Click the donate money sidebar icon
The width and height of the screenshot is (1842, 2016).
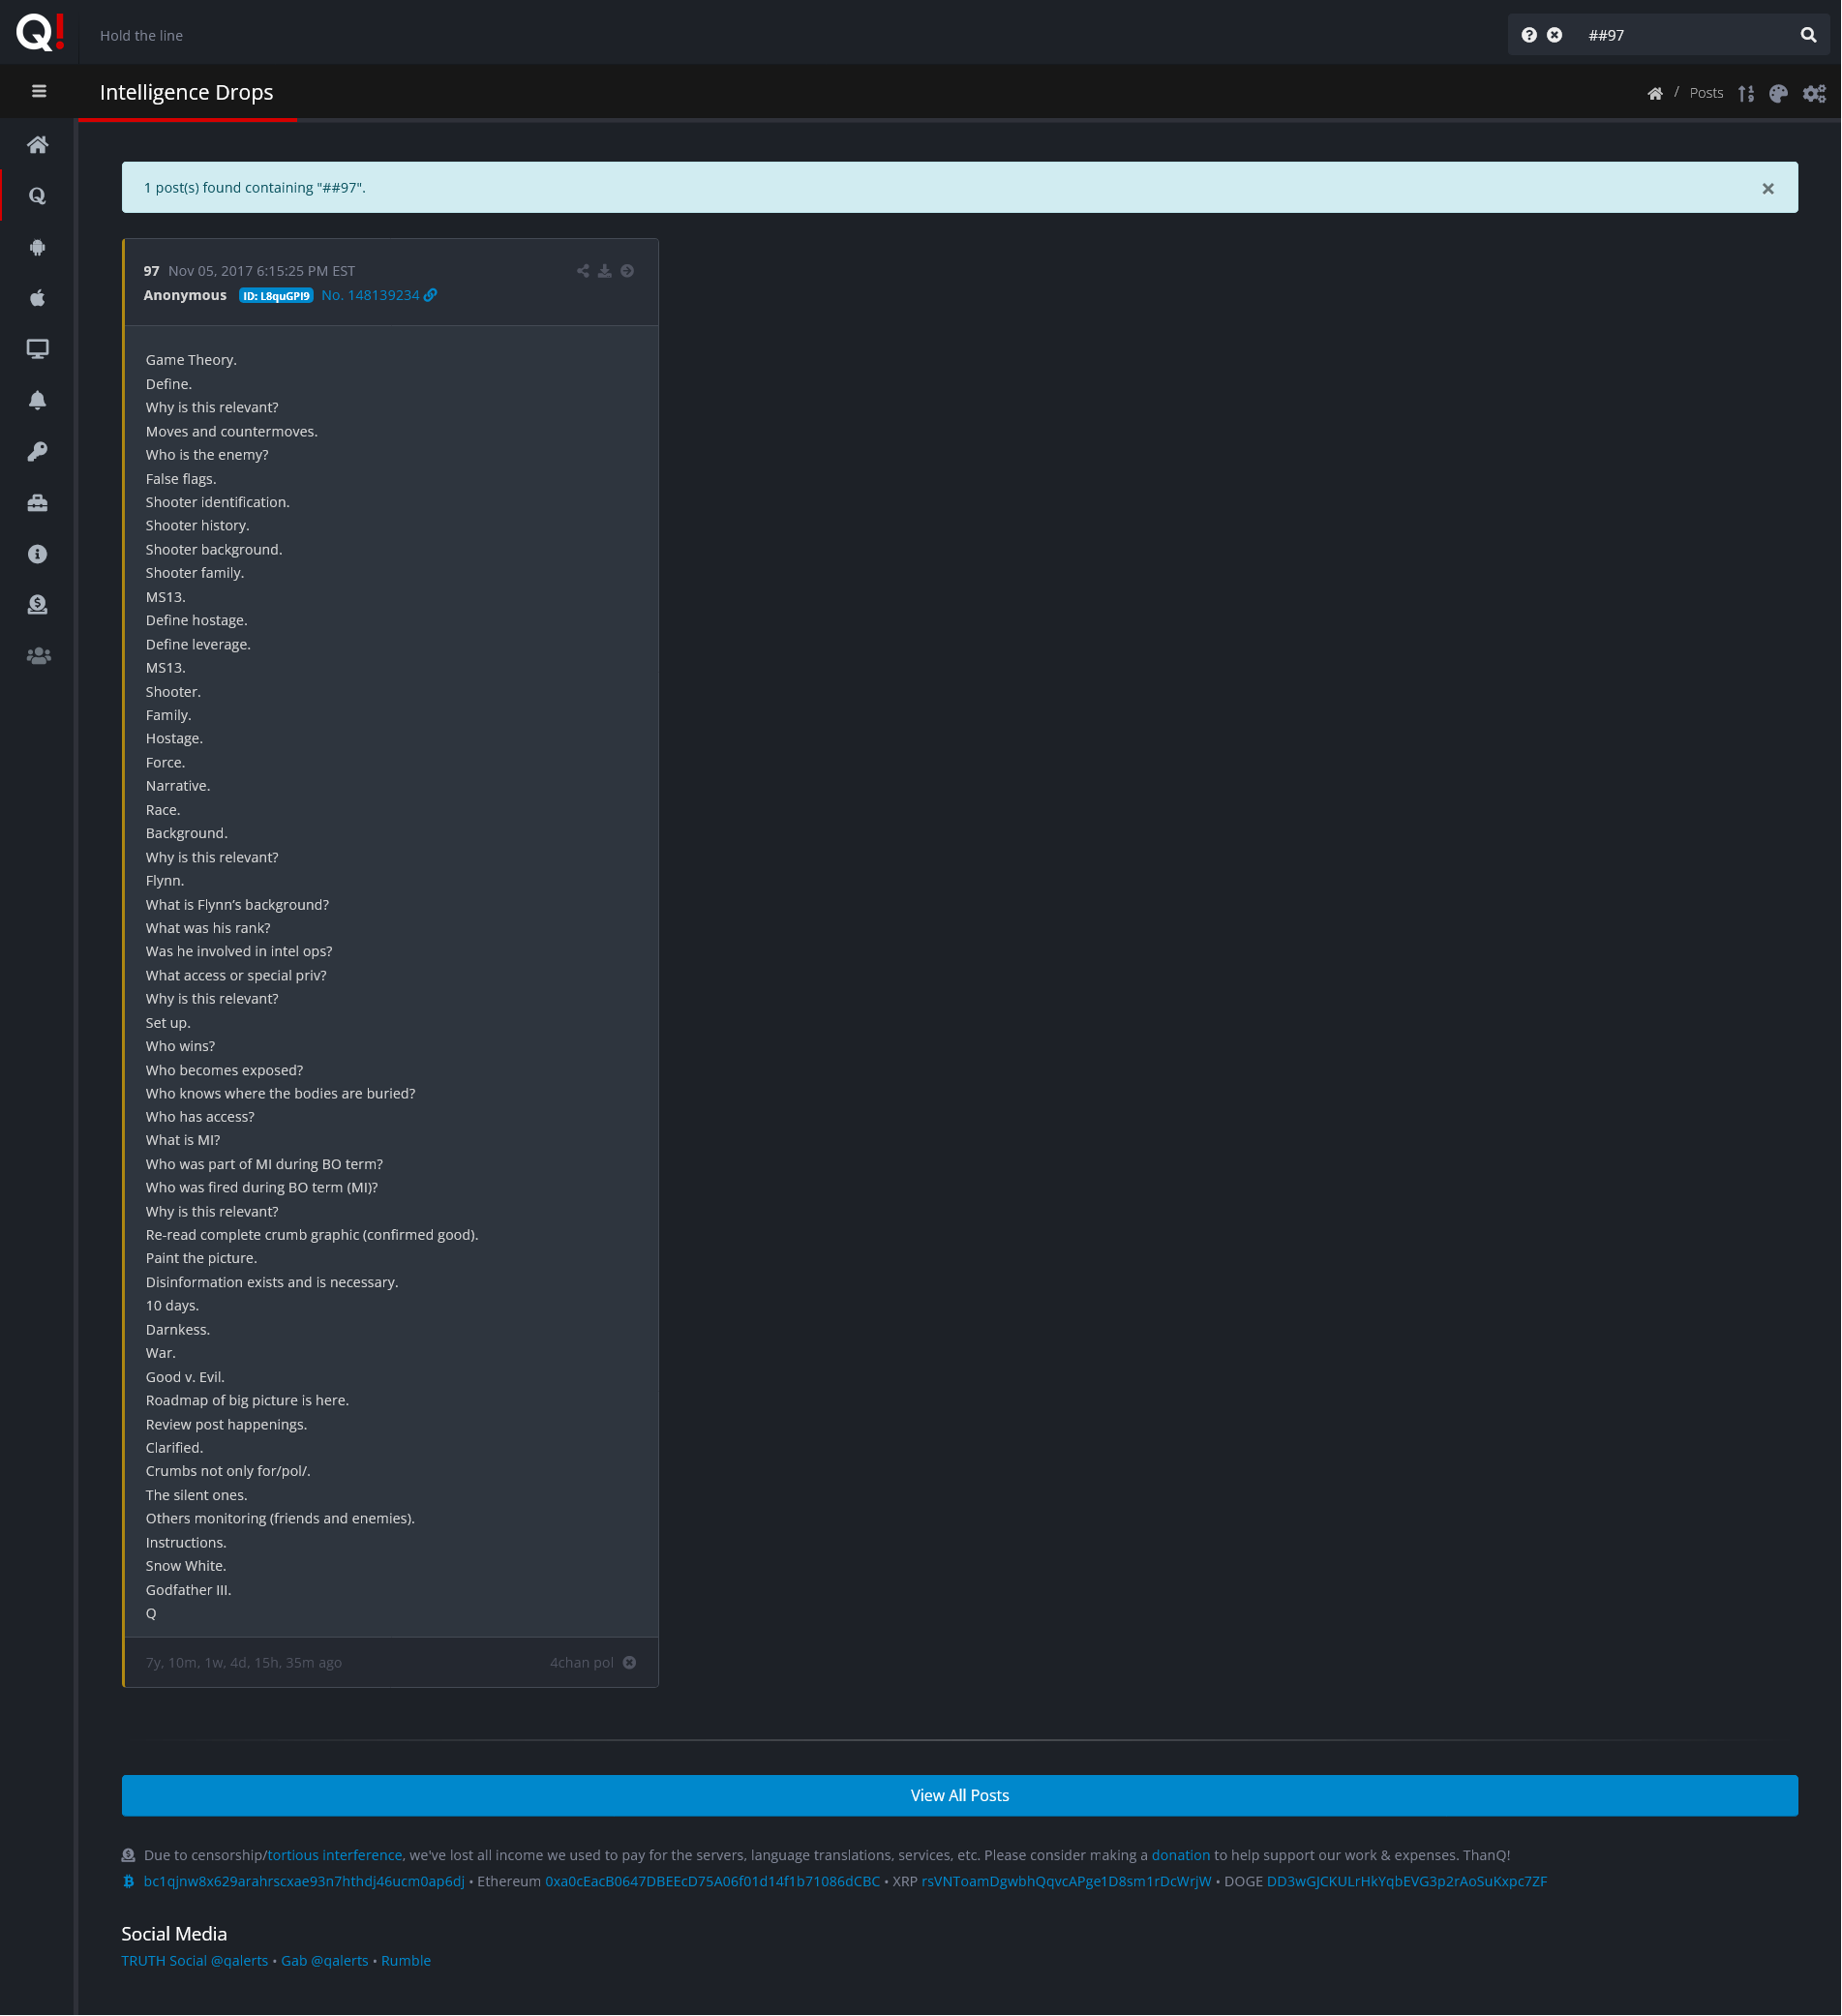point(38,605)
